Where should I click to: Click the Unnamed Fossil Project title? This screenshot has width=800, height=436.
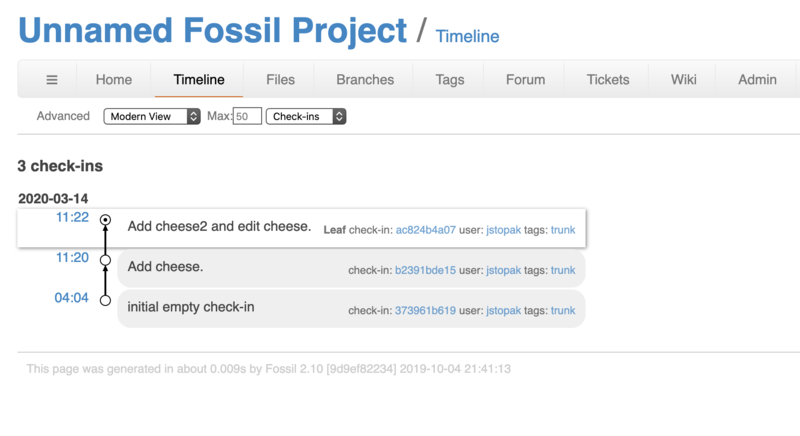pyautogui.click(x=212, y=31)
